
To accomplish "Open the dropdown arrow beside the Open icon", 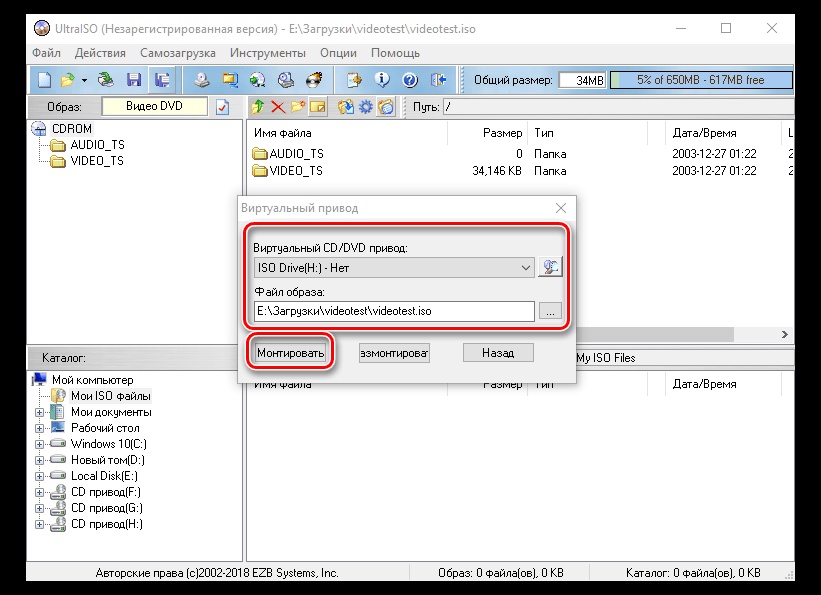I will (84, 81).
